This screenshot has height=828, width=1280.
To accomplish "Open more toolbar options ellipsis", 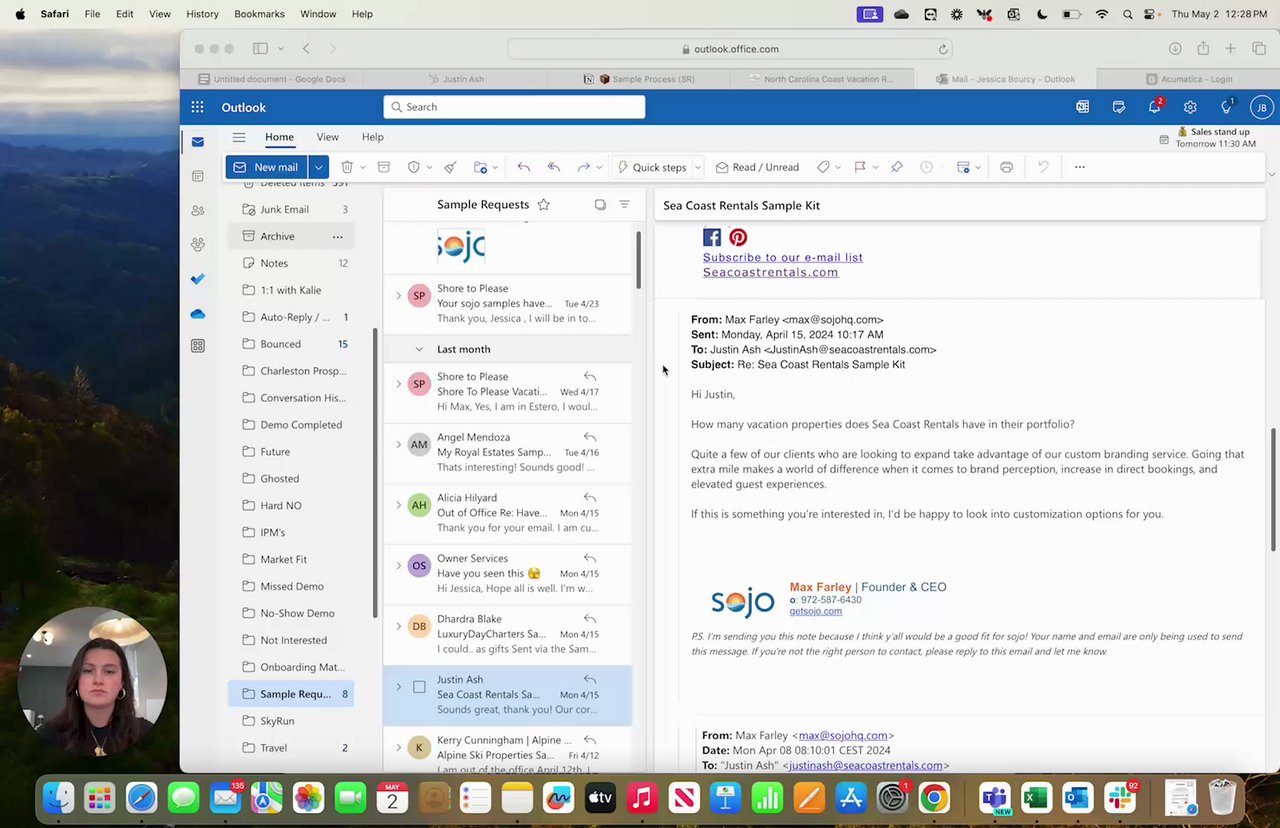I will (x=1080, y=167).
